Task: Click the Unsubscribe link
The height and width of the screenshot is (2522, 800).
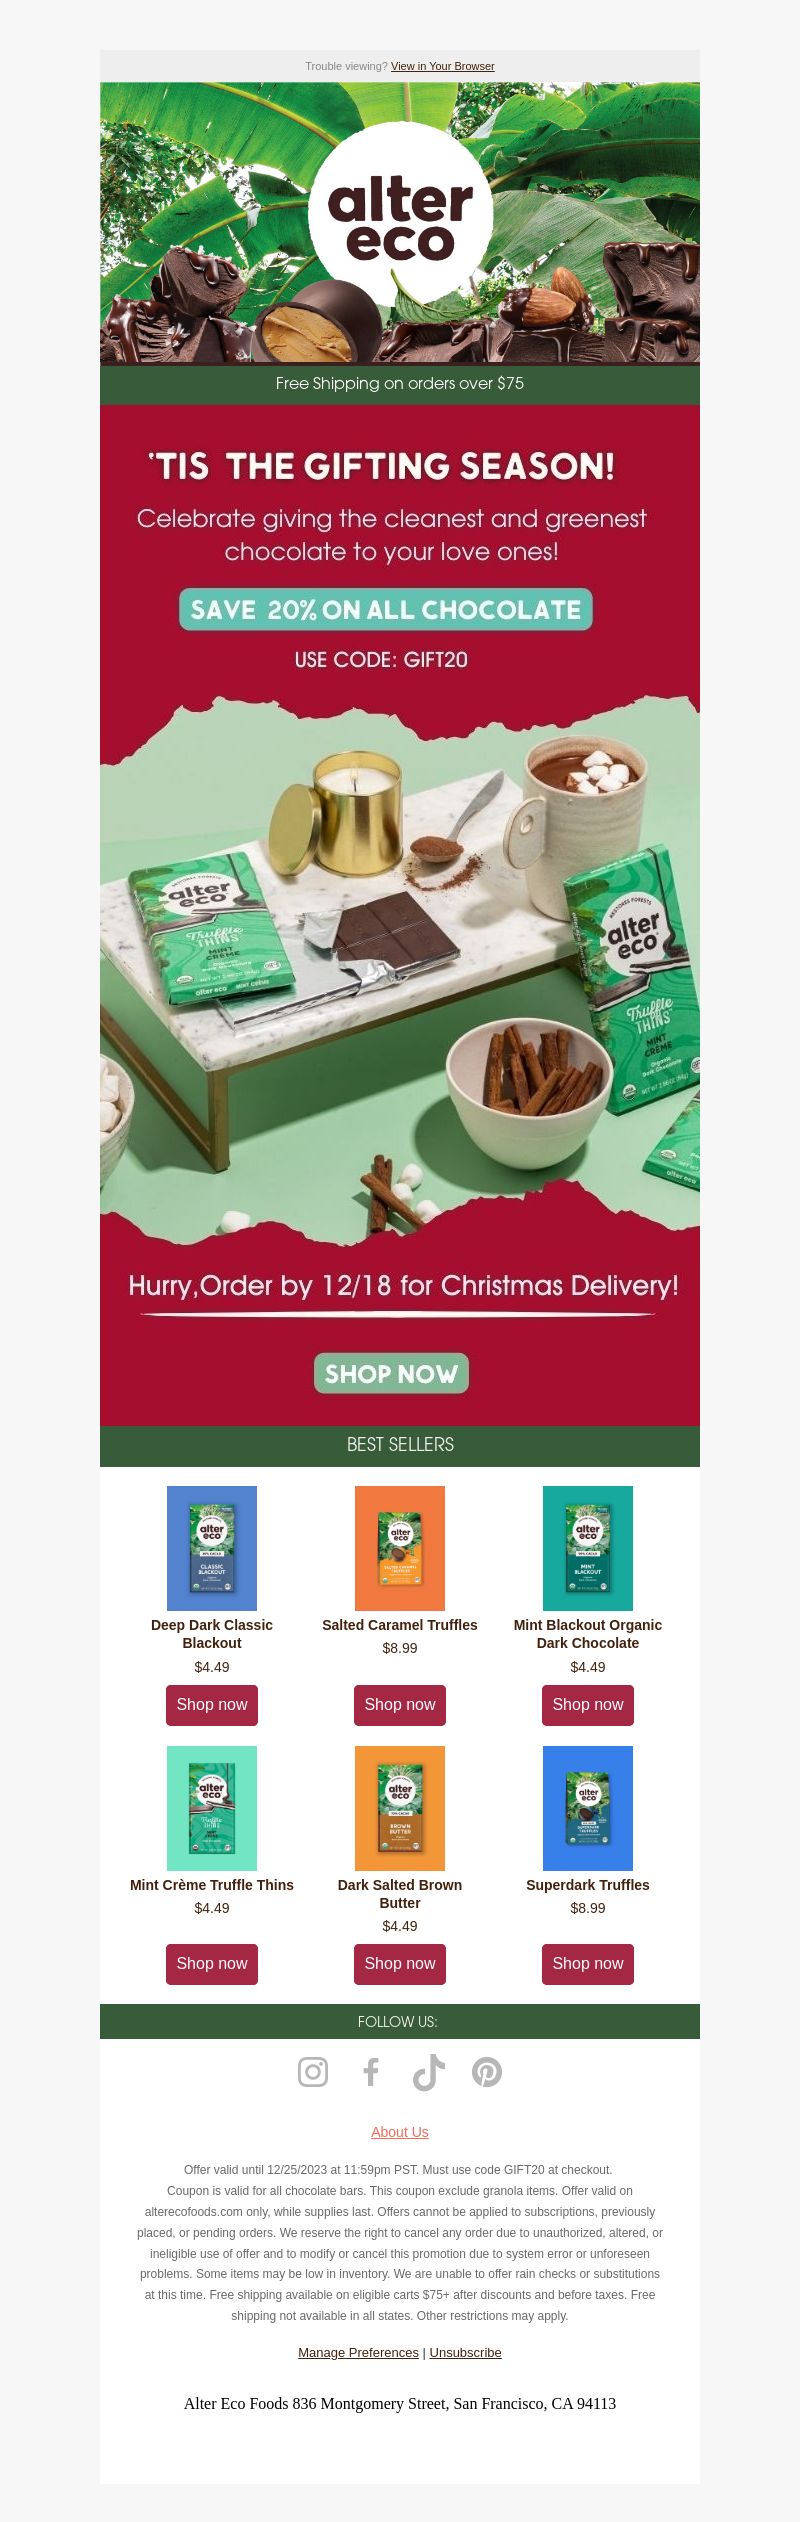Action: click(x=466, y=2352)
